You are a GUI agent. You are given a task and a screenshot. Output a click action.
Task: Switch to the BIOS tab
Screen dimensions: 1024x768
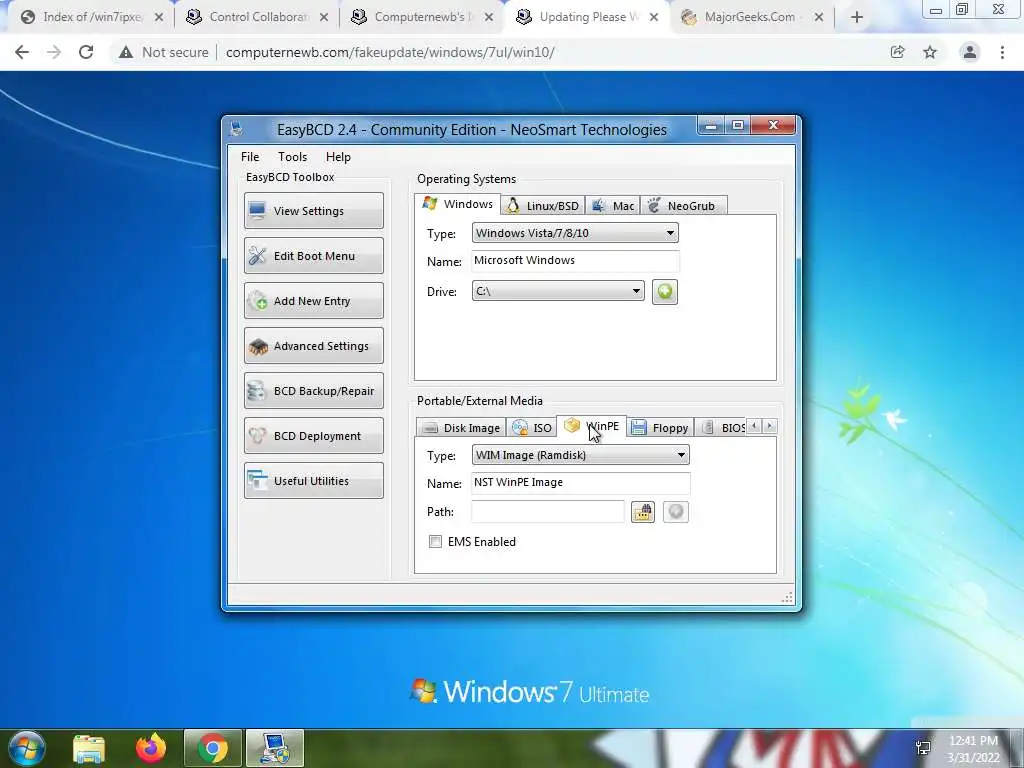(722, 428)
